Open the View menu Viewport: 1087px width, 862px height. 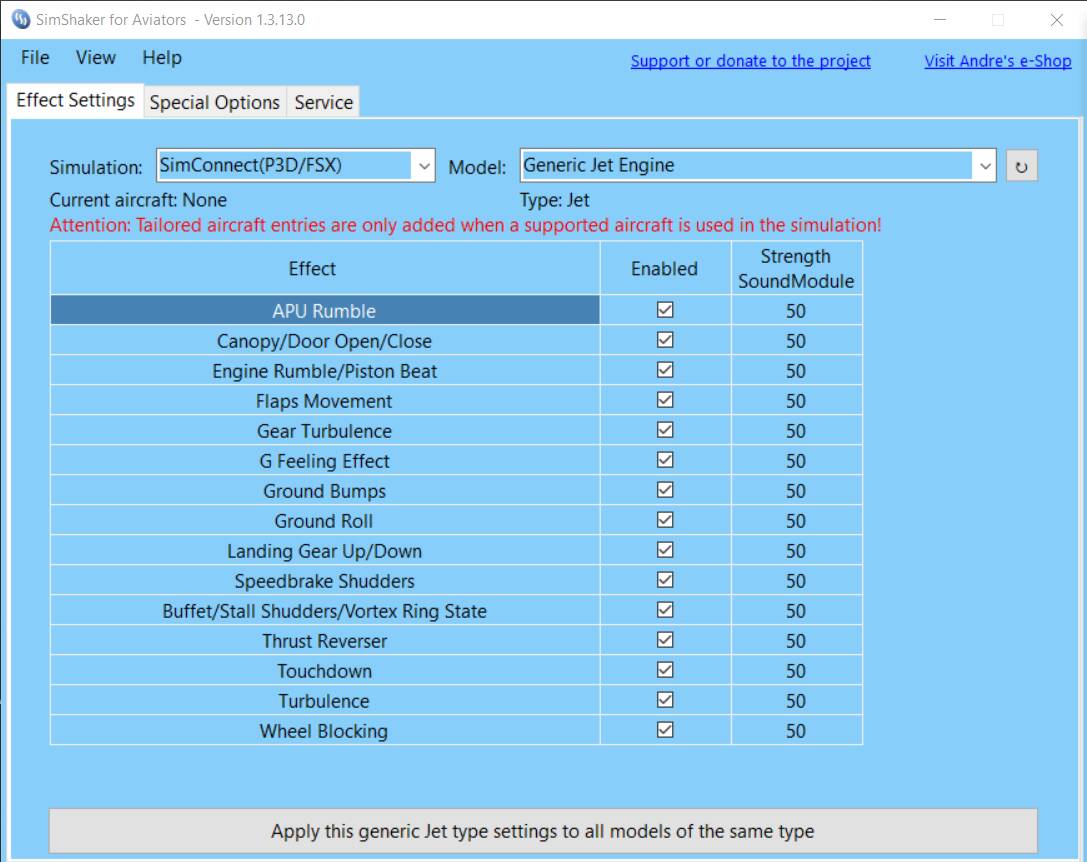coord(96,58)
